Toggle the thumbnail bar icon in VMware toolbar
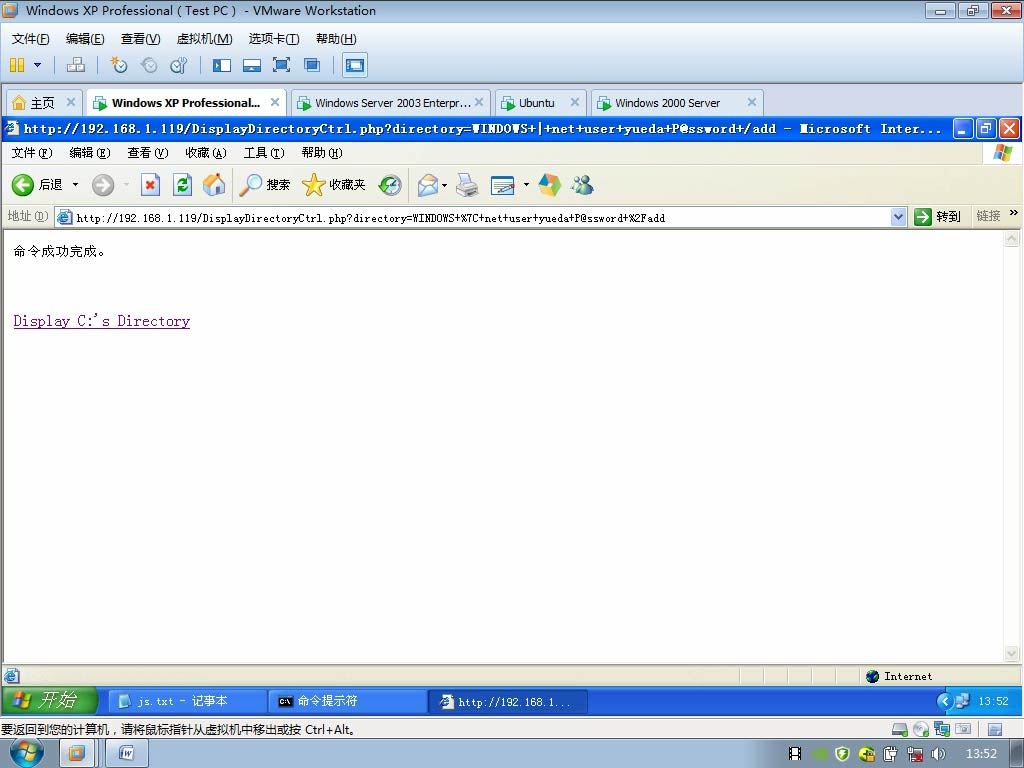The height and width of the screenshot is (768, 1024). [x=251, y=65]
